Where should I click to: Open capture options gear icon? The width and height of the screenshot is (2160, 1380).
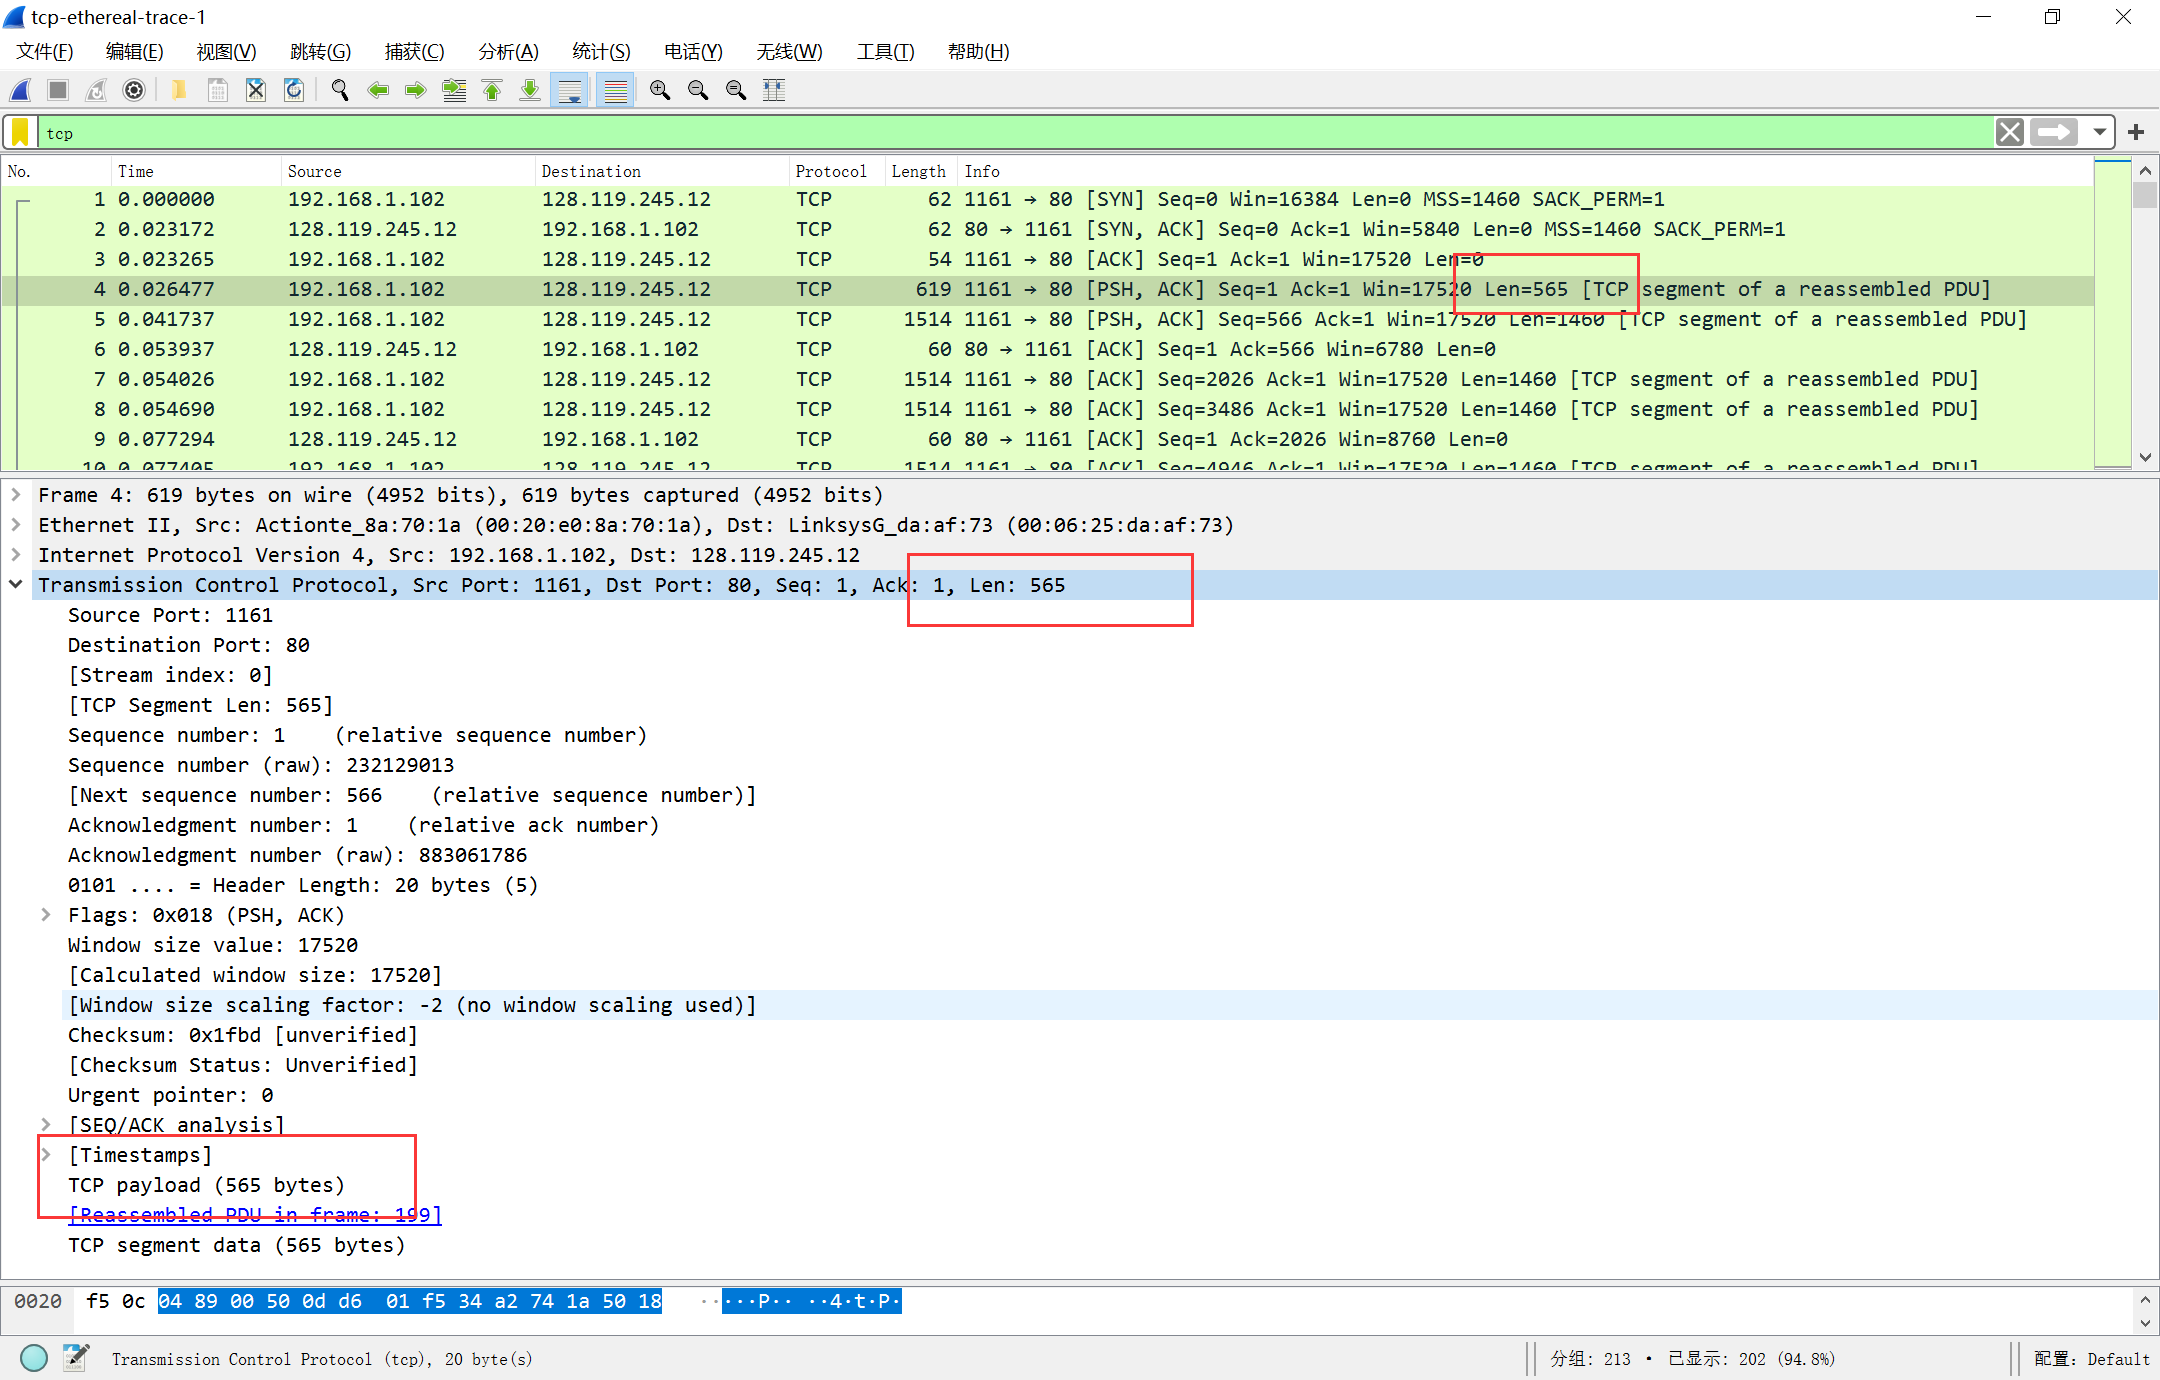[x=134, y=90]
